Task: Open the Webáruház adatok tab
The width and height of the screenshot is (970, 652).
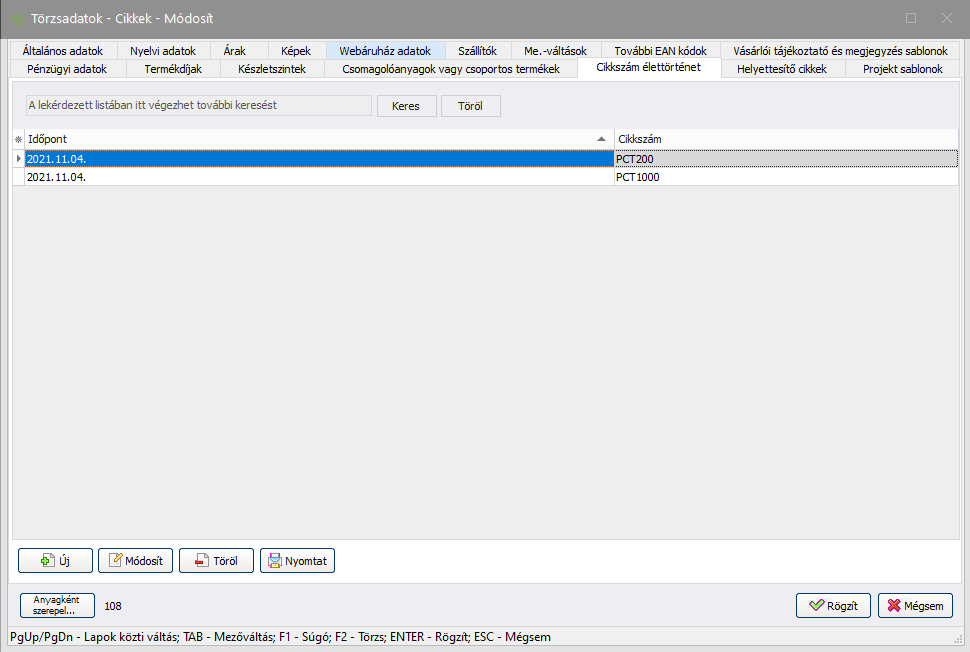Action: [385, 51]
